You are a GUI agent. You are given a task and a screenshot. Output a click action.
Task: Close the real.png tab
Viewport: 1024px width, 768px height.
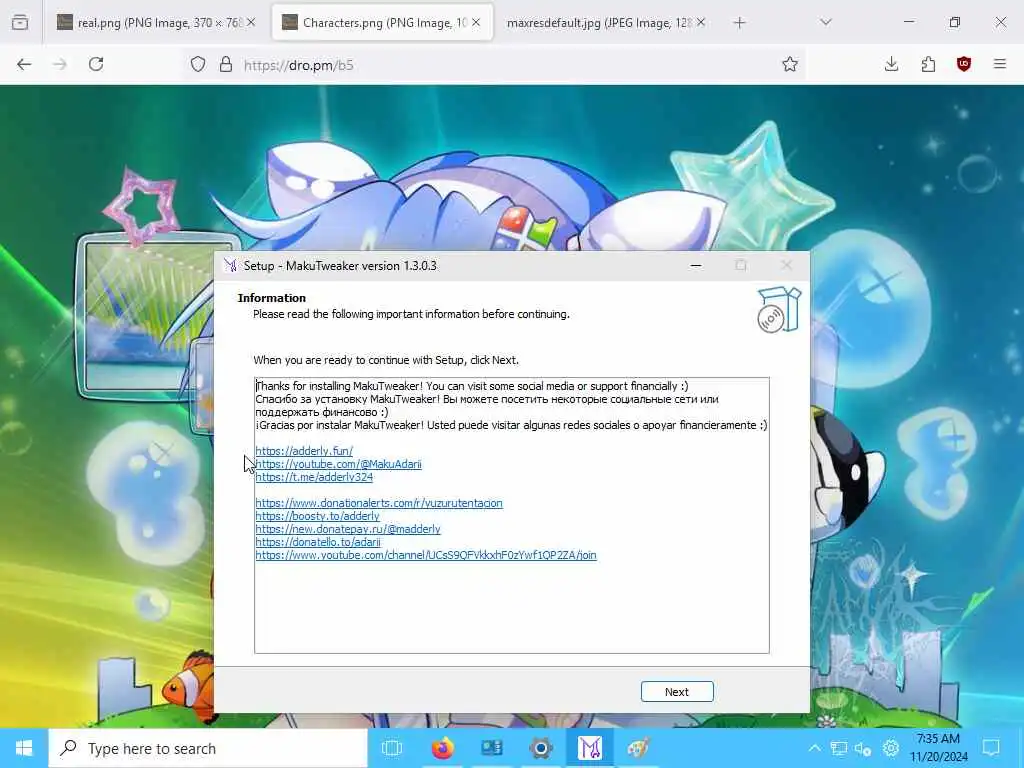[251, 22]
